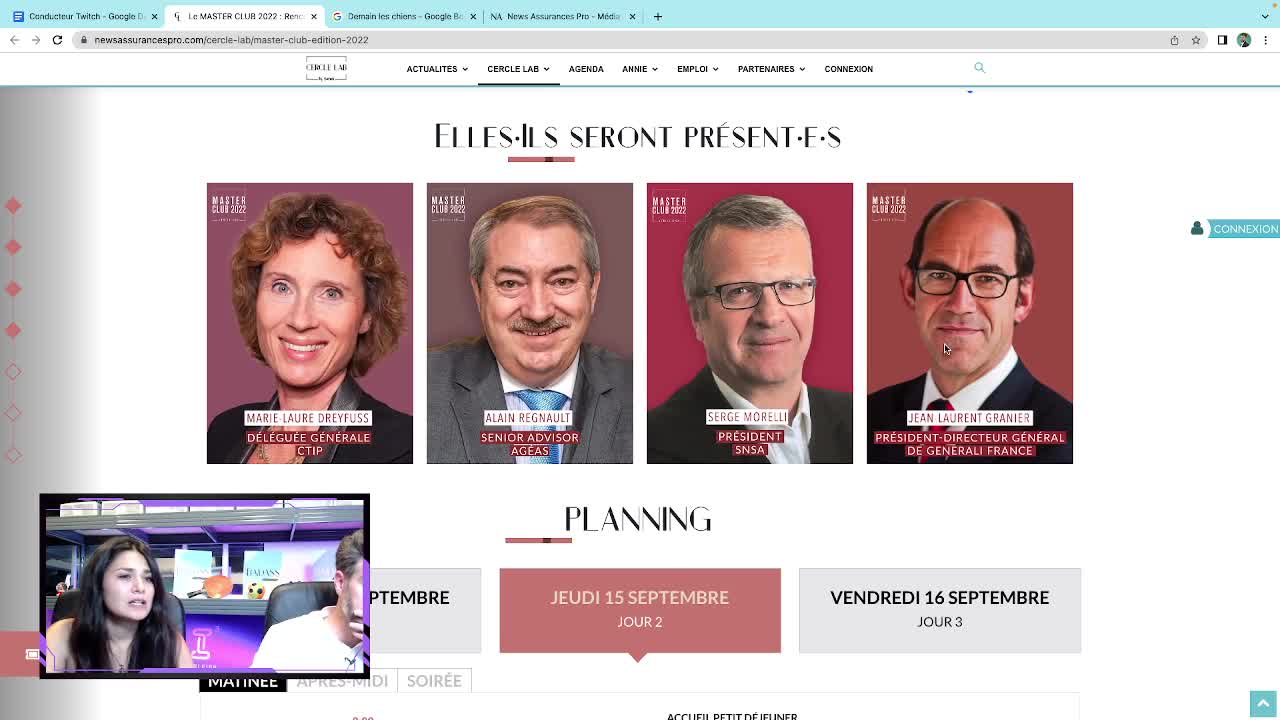The height and width of the screenshot is (720, 1280).
Task: Click the Cercle Lab logo
Action: [326, 68]
